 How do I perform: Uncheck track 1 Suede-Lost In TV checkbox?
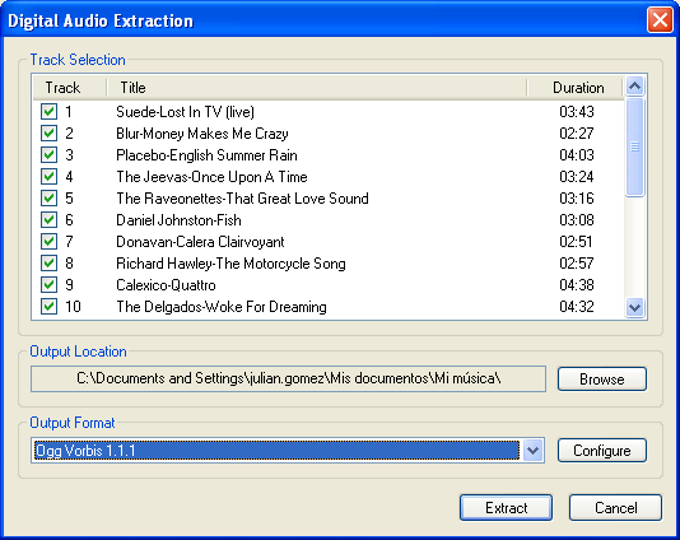pyautogui.click(x=49, y=112)
